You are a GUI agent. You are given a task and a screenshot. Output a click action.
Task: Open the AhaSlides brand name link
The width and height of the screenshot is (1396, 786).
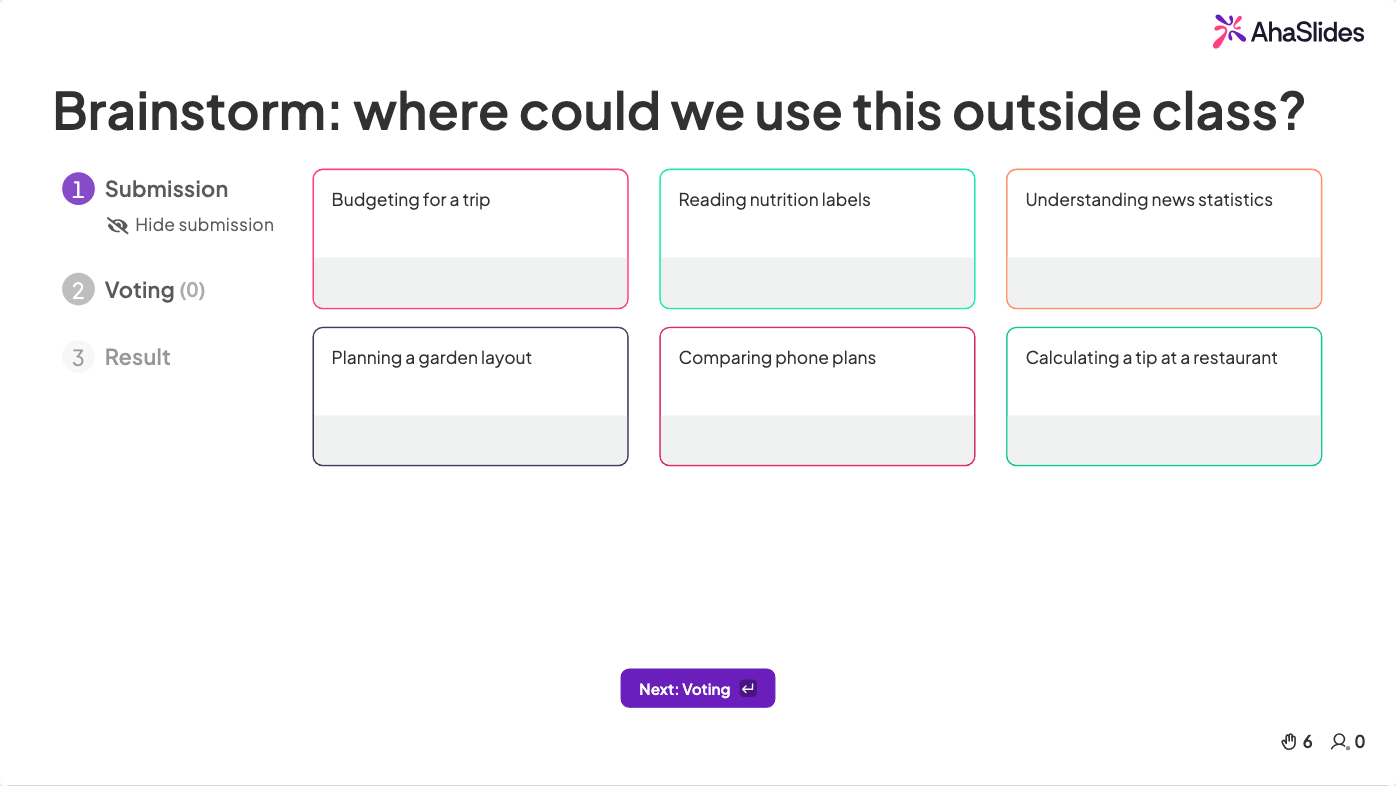1307,32
